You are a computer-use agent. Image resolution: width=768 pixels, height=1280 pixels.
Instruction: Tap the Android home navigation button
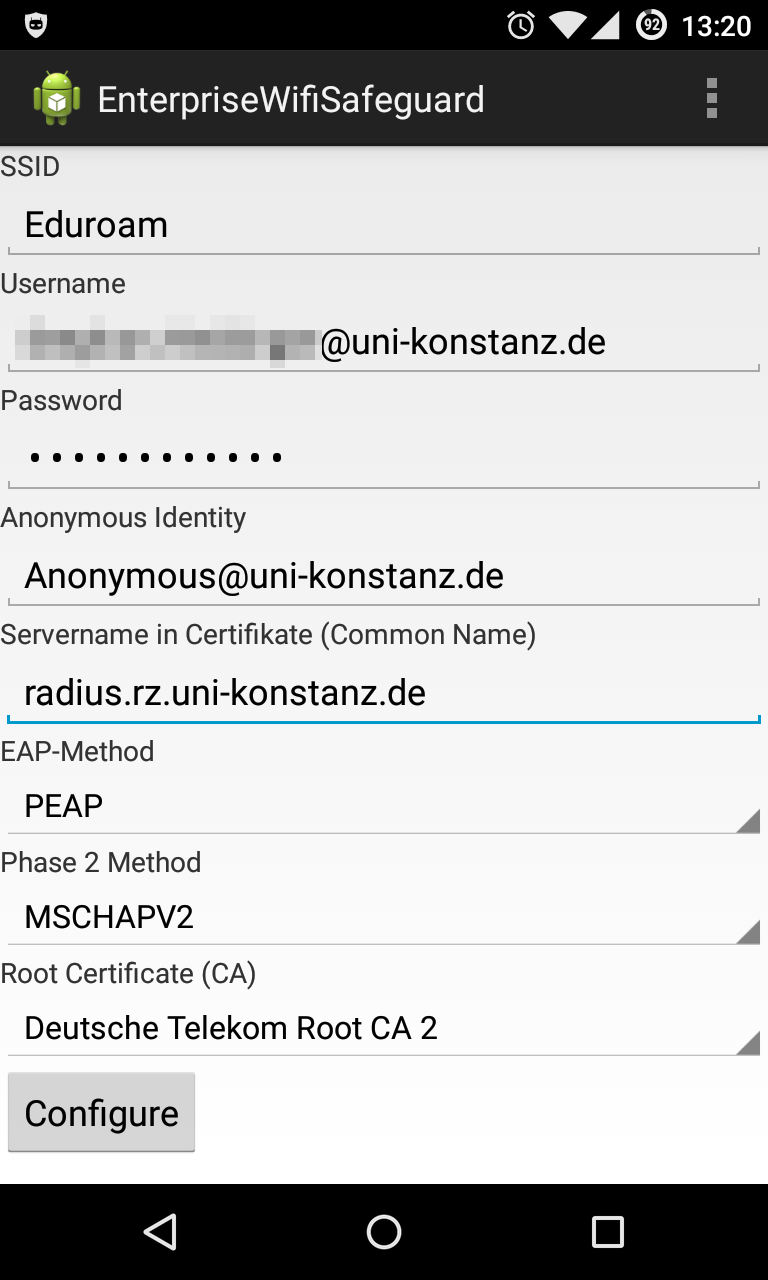coord(384,1232)
